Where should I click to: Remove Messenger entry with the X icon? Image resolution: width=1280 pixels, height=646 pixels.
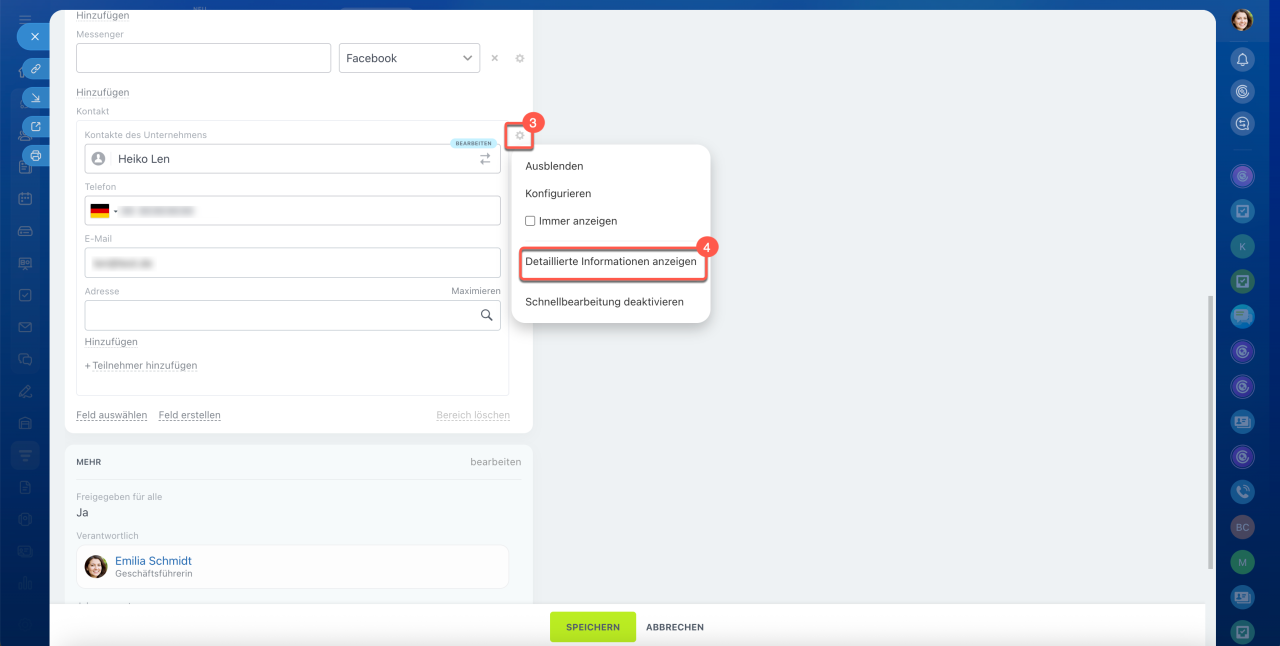[x=494, y=58]
